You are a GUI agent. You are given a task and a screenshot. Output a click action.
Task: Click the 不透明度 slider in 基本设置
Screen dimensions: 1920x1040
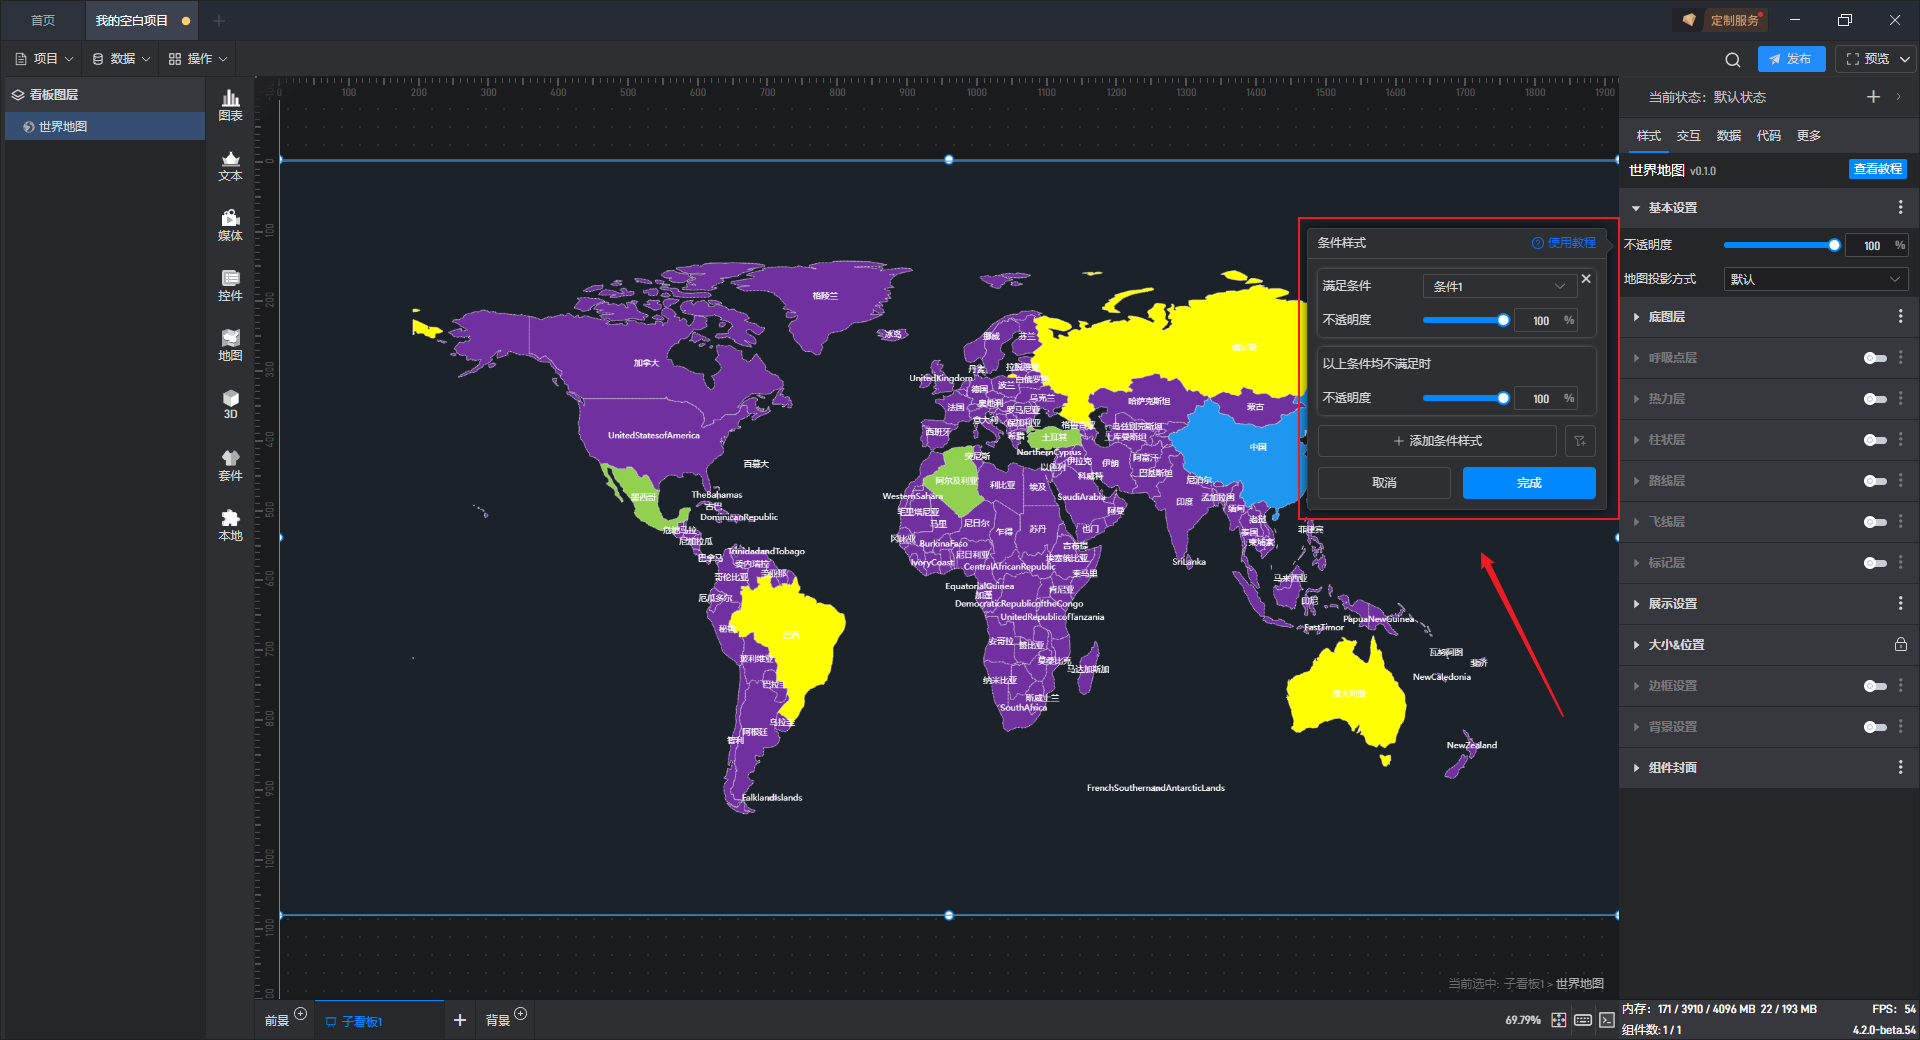tap(1780, 245)
